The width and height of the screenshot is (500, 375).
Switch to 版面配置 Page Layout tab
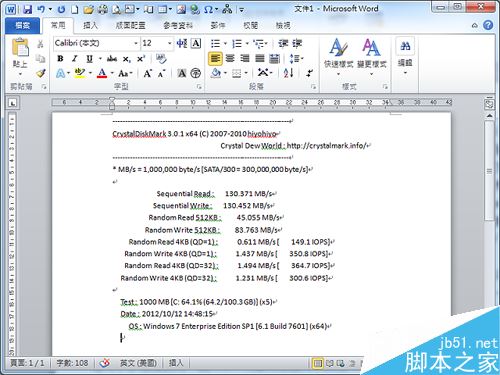tap(130, 25)
